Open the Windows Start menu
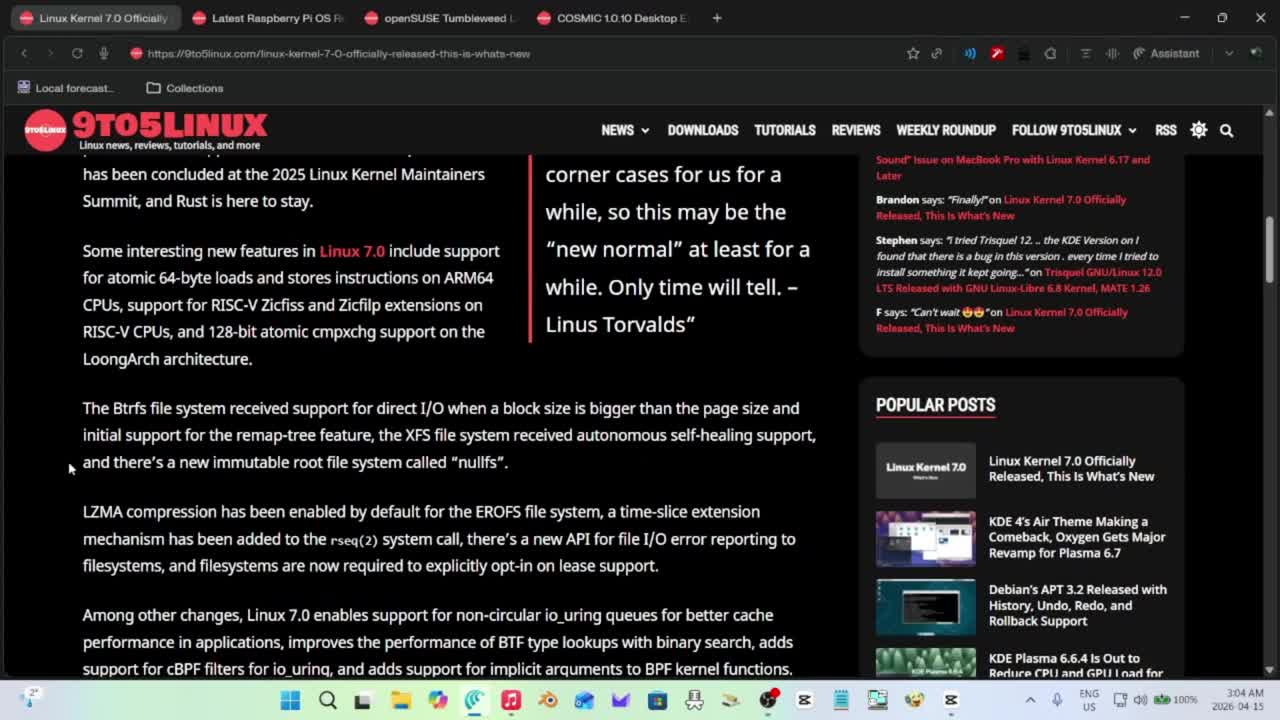1280x720 pixels. (290, 700)
